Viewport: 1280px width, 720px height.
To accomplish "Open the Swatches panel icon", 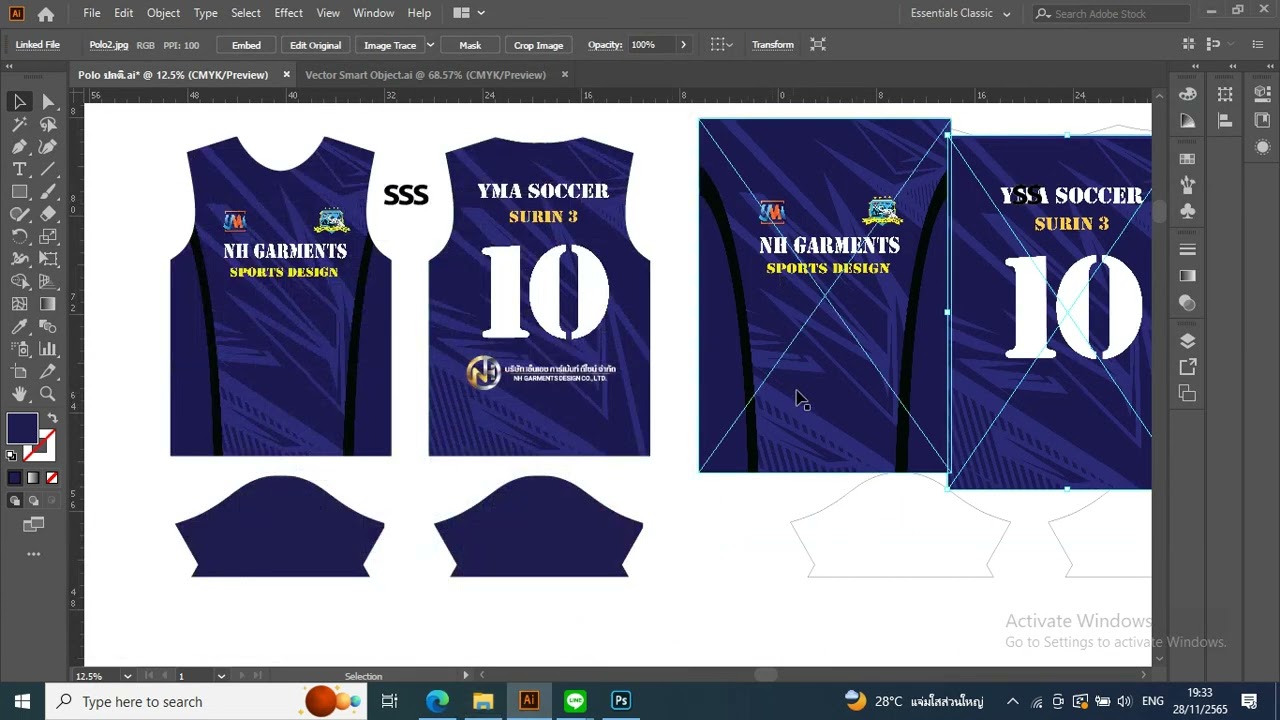I will coord(1188,159).
